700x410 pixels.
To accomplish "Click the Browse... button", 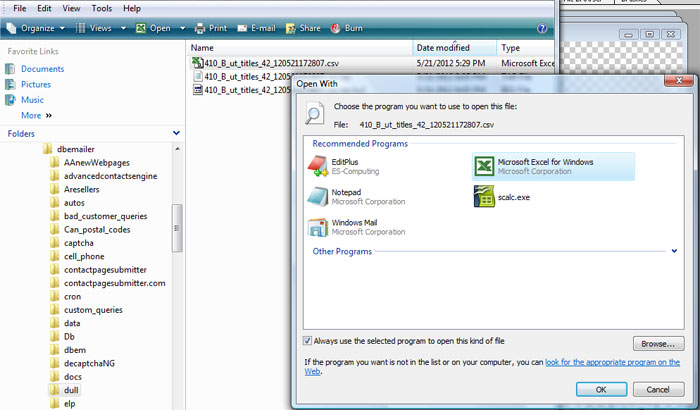I will click(658, 344).
